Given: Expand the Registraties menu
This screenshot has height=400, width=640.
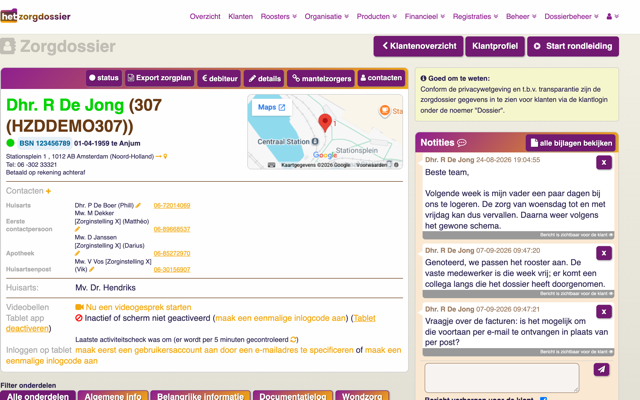Looking at the screenshot, I should click(475, 16).
